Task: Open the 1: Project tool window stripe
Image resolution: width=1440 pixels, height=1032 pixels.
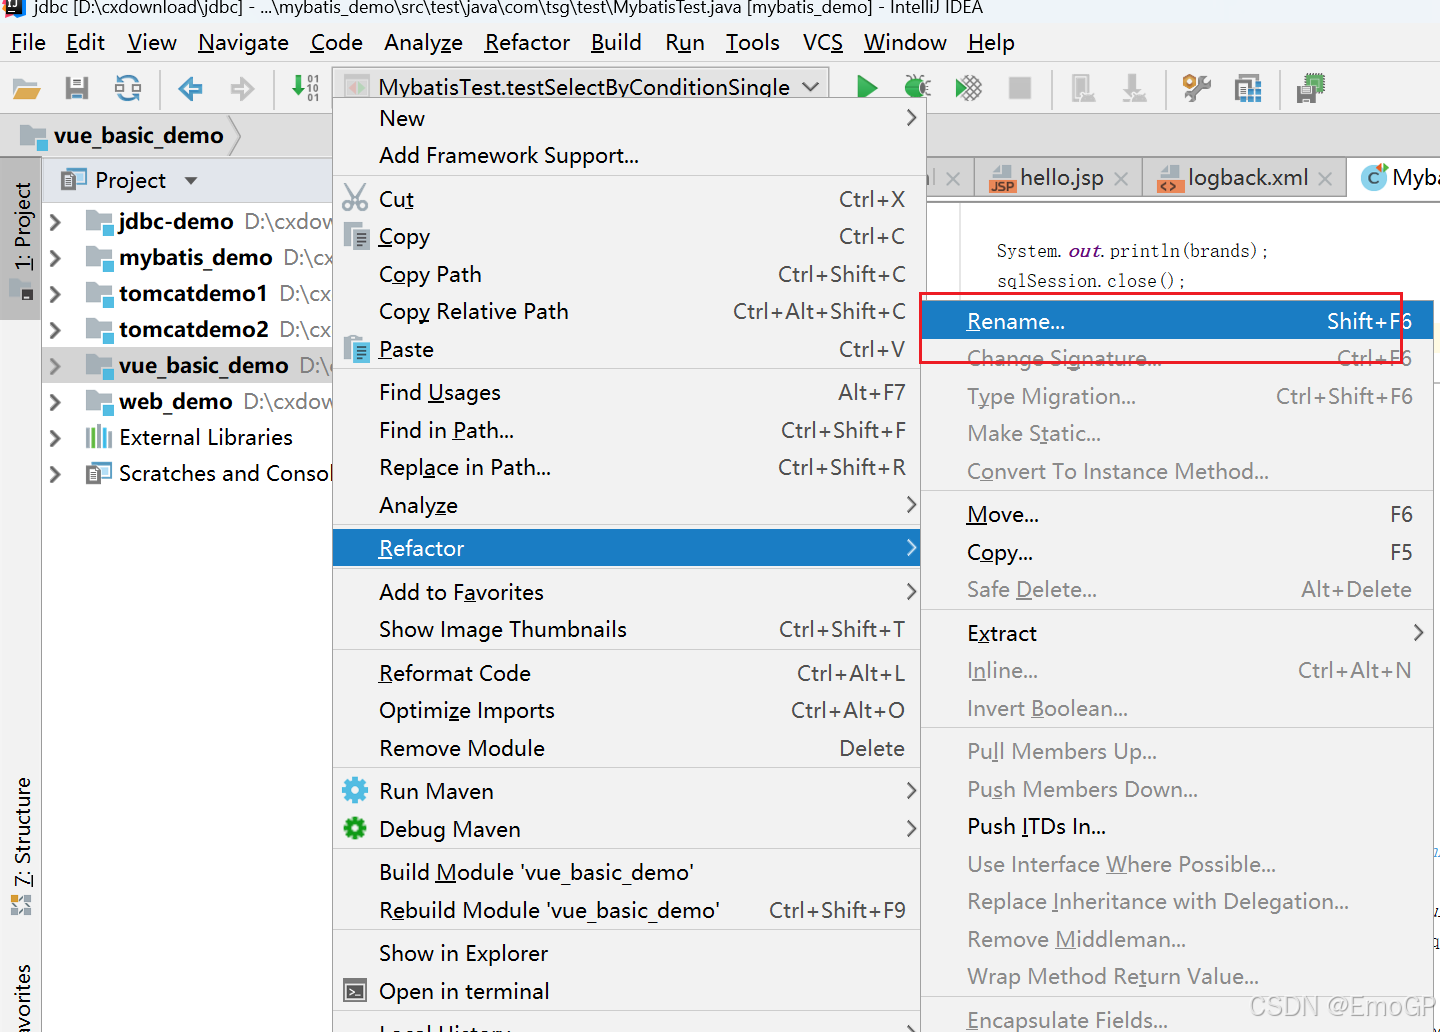Action: [21, 238]
